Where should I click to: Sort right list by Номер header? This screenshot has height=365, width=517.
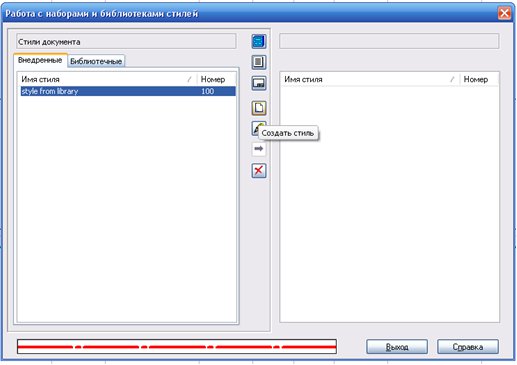pyautogui.click(x=479, y=79)
